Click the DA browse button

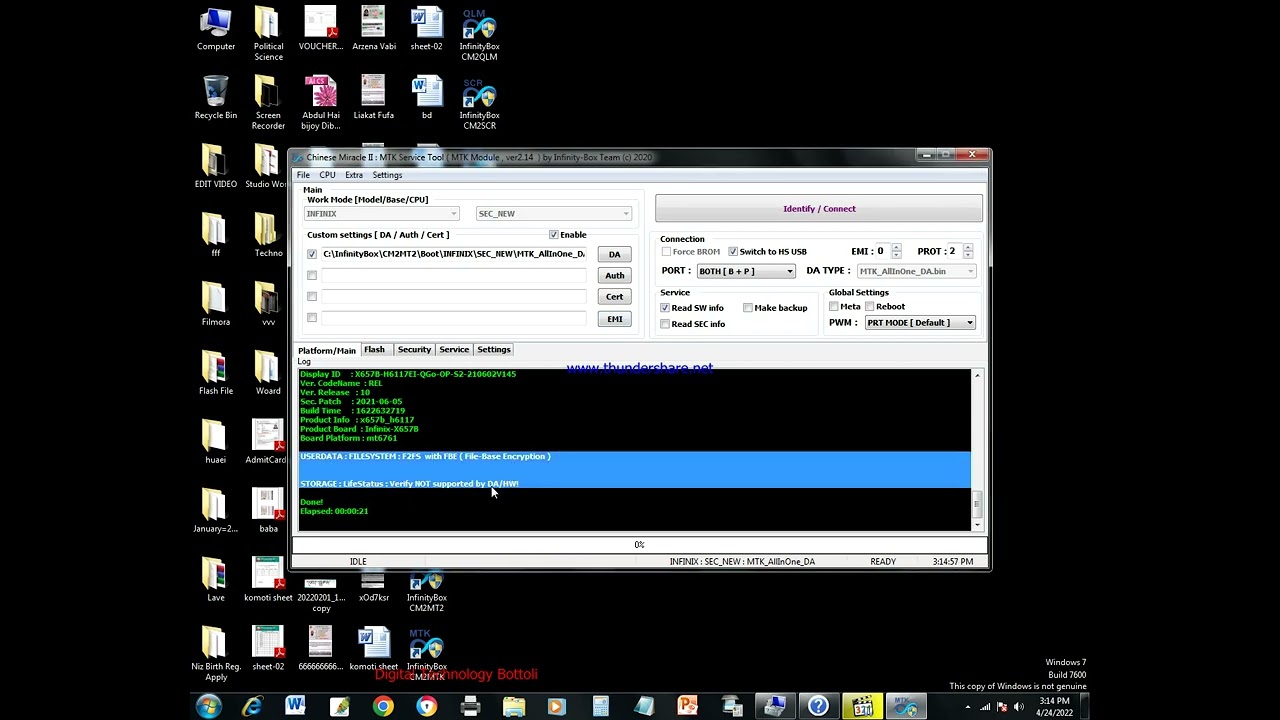click(614, 255)
